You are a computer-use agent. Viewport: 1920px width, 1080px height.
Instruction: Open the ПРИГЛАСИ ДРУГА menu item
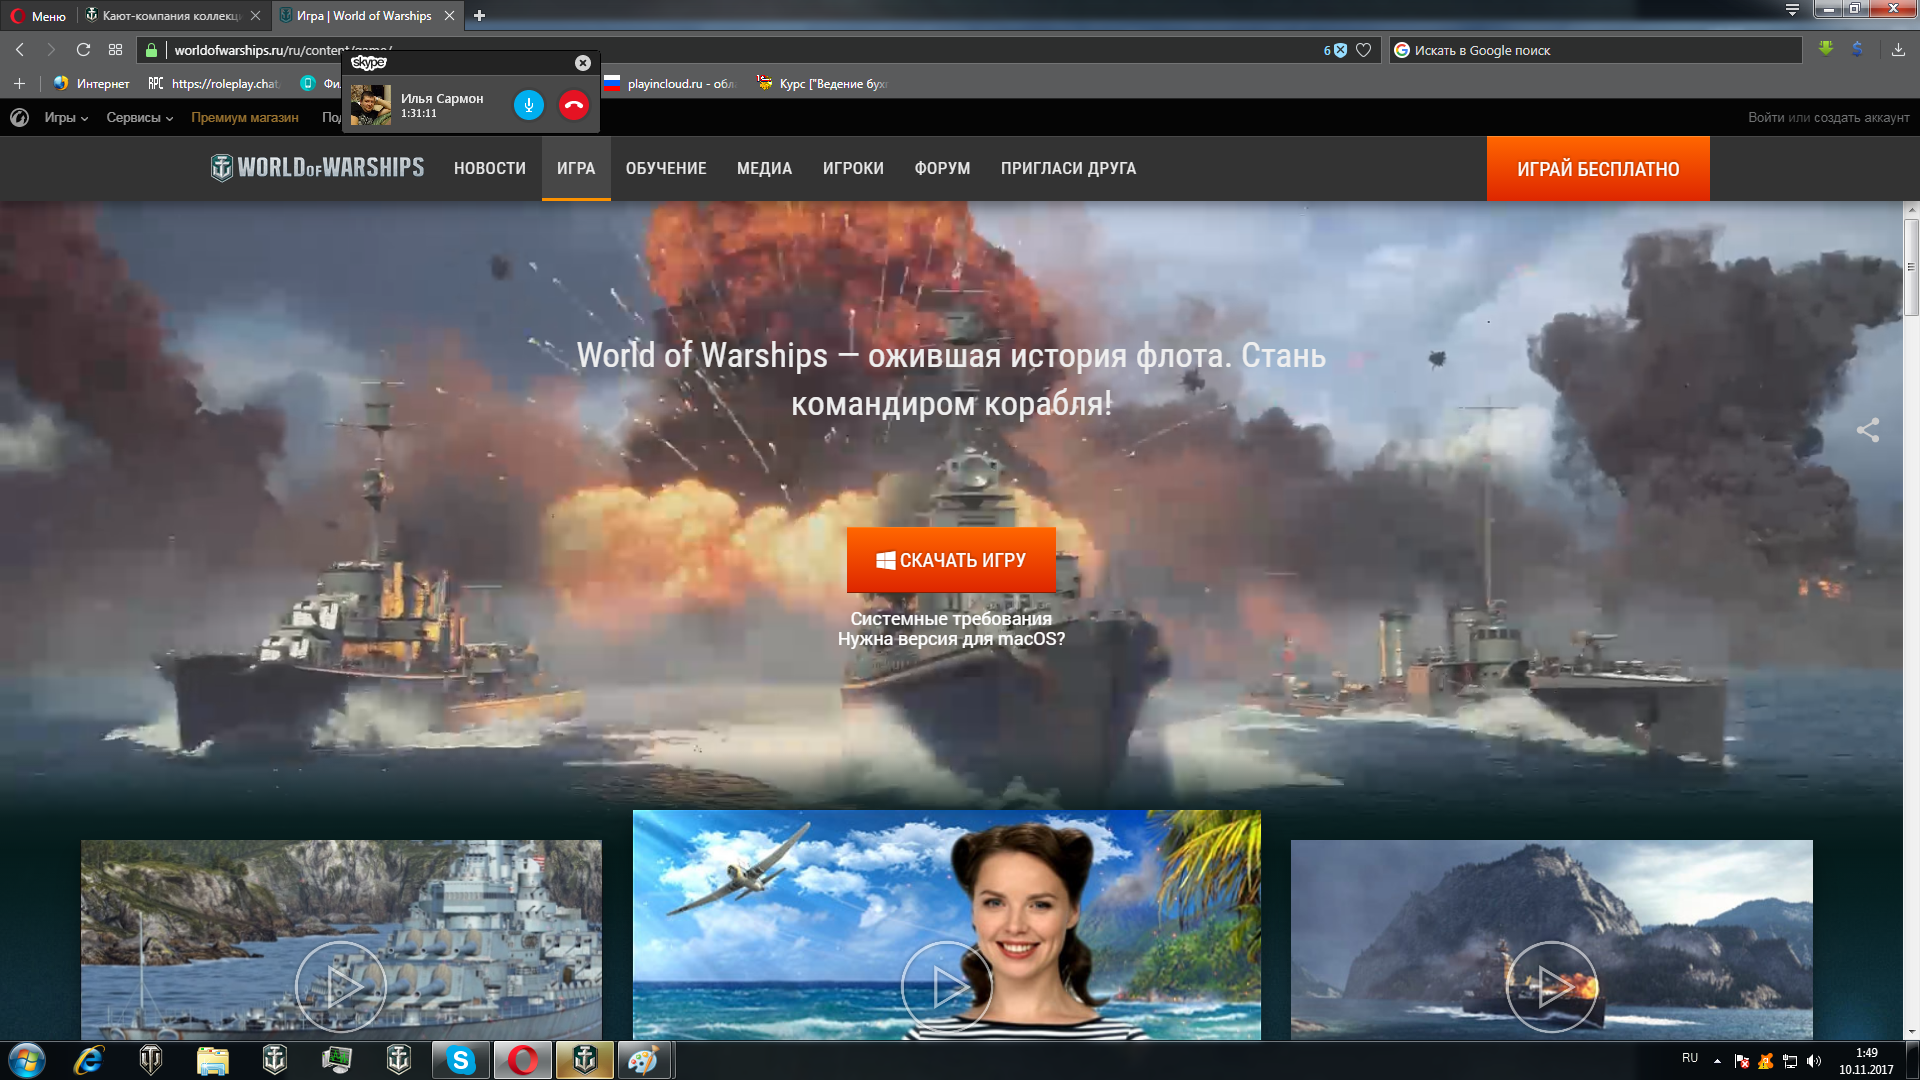[1068, 169]
